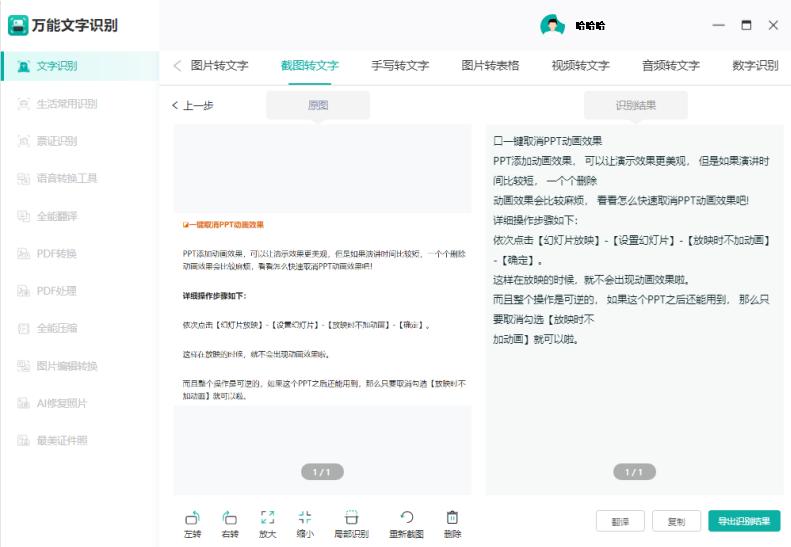791x547 pixels.
Task: Click the 万能文字识别 app logo icon
Action: [18, 25]
